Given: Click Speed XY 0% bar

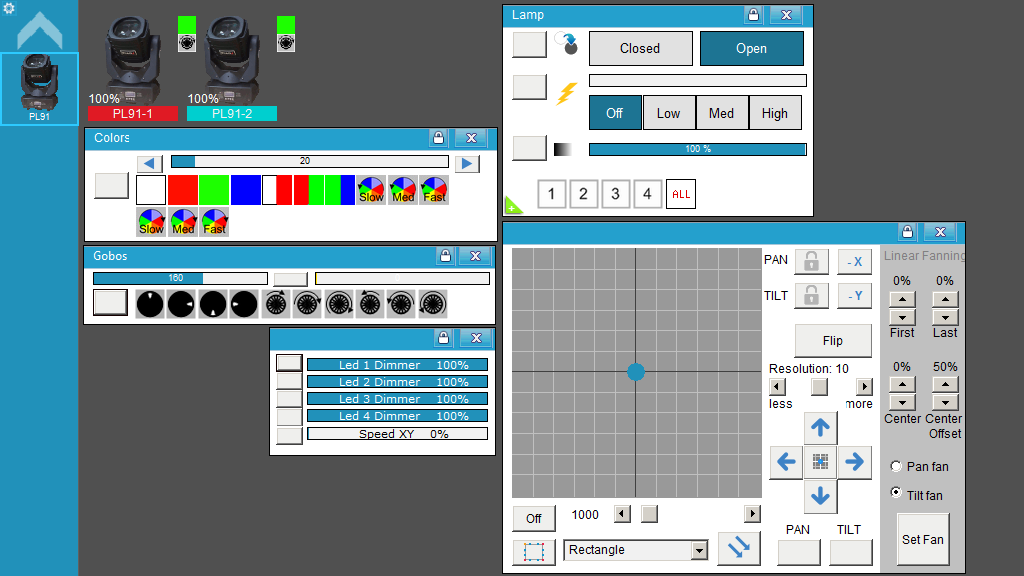Looking at the screenshot, I should coord(397,434).
